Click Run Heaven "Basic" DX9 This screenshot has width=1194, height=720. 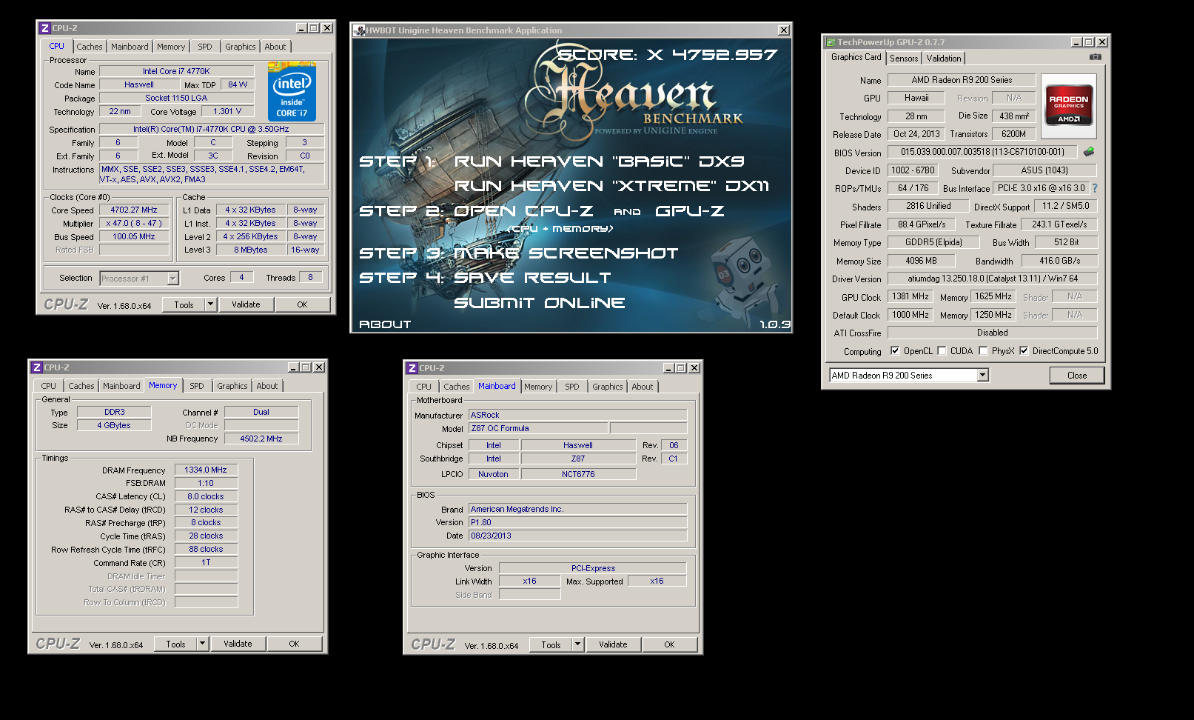point(599,161)
